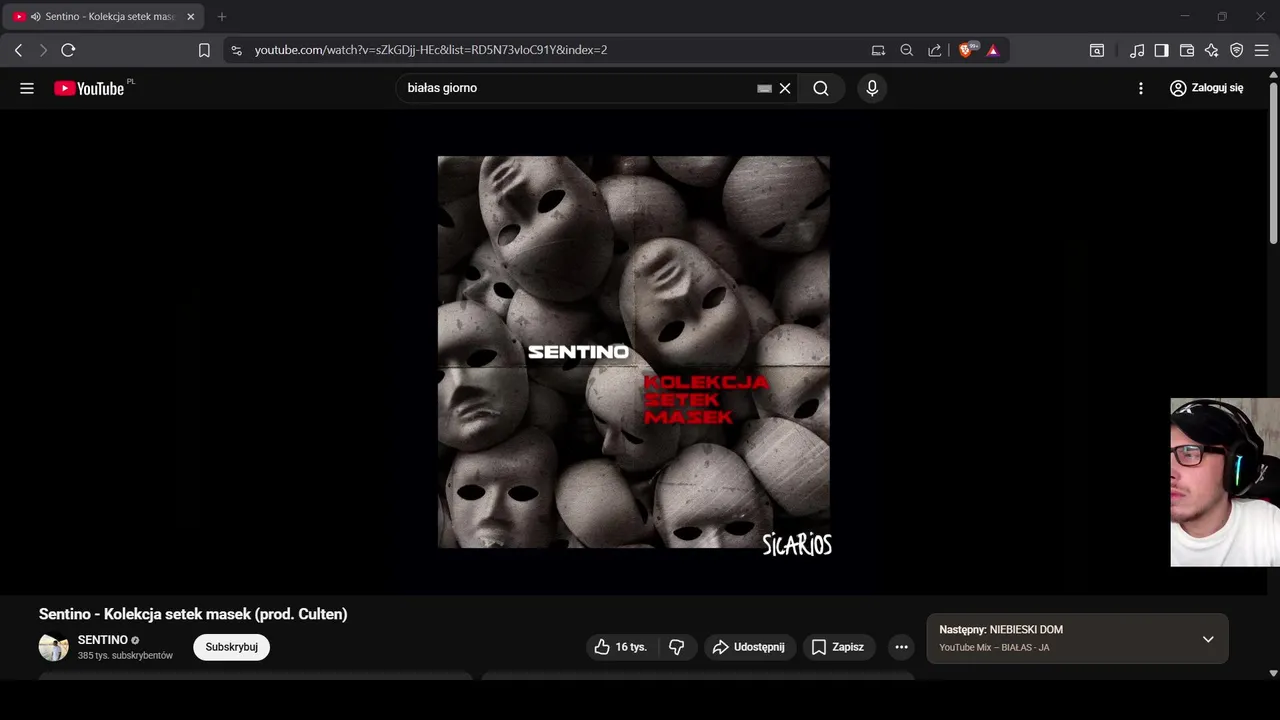Click the 'Zaloguj się' sign-in button
1280x720 pixels.
pos(1207,88)
